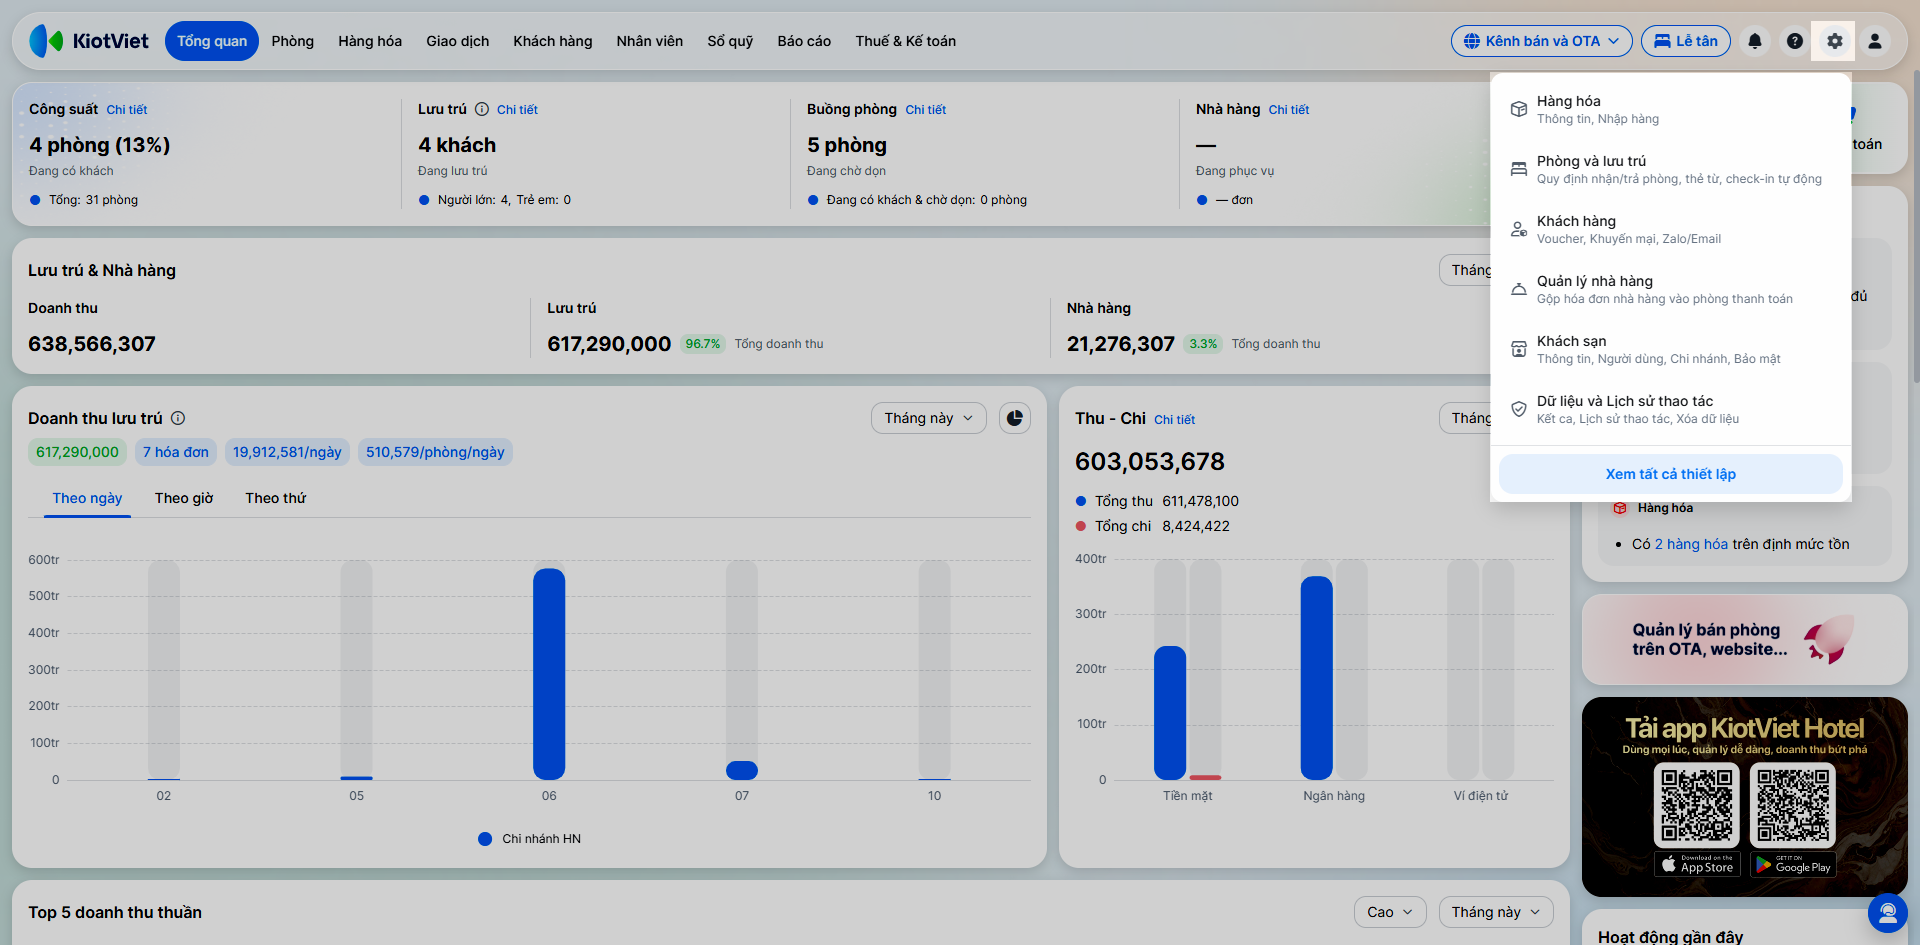Open the user account profile icon

(x=1875, y=41)
